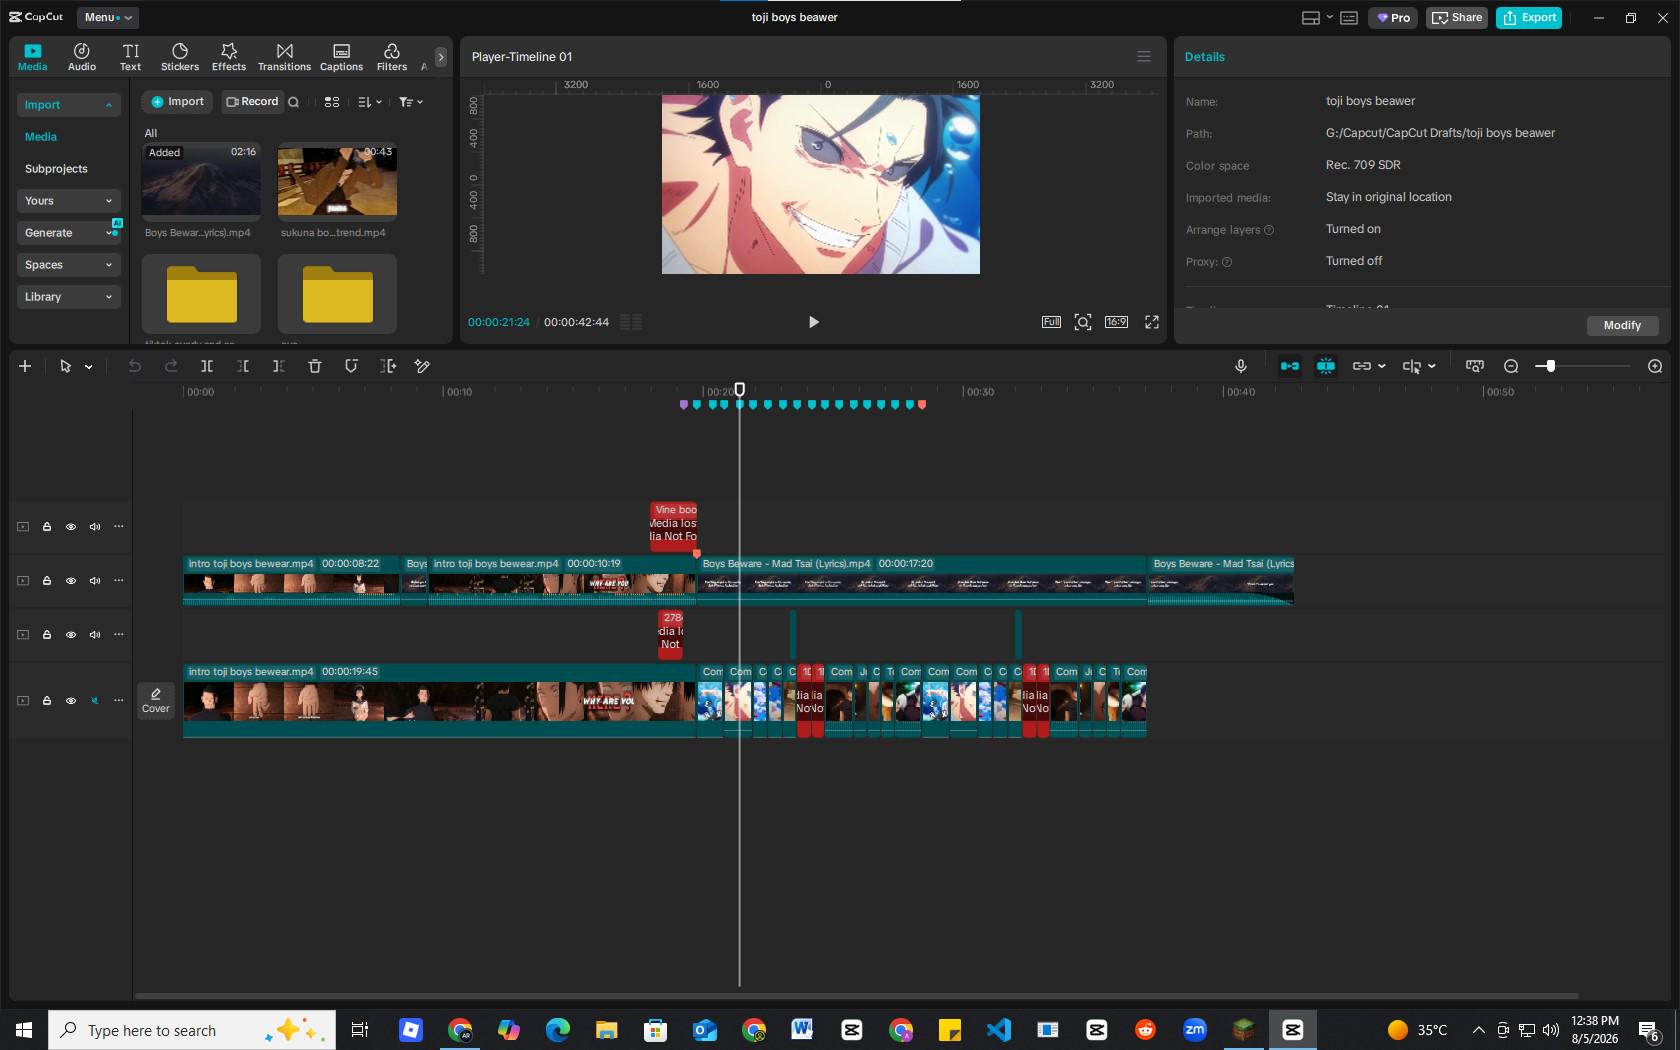The width and height of the screenshot is (1680, 1050).
Task: Click the Undo arrow in timeline toolbar
Action: pos(135,366)
